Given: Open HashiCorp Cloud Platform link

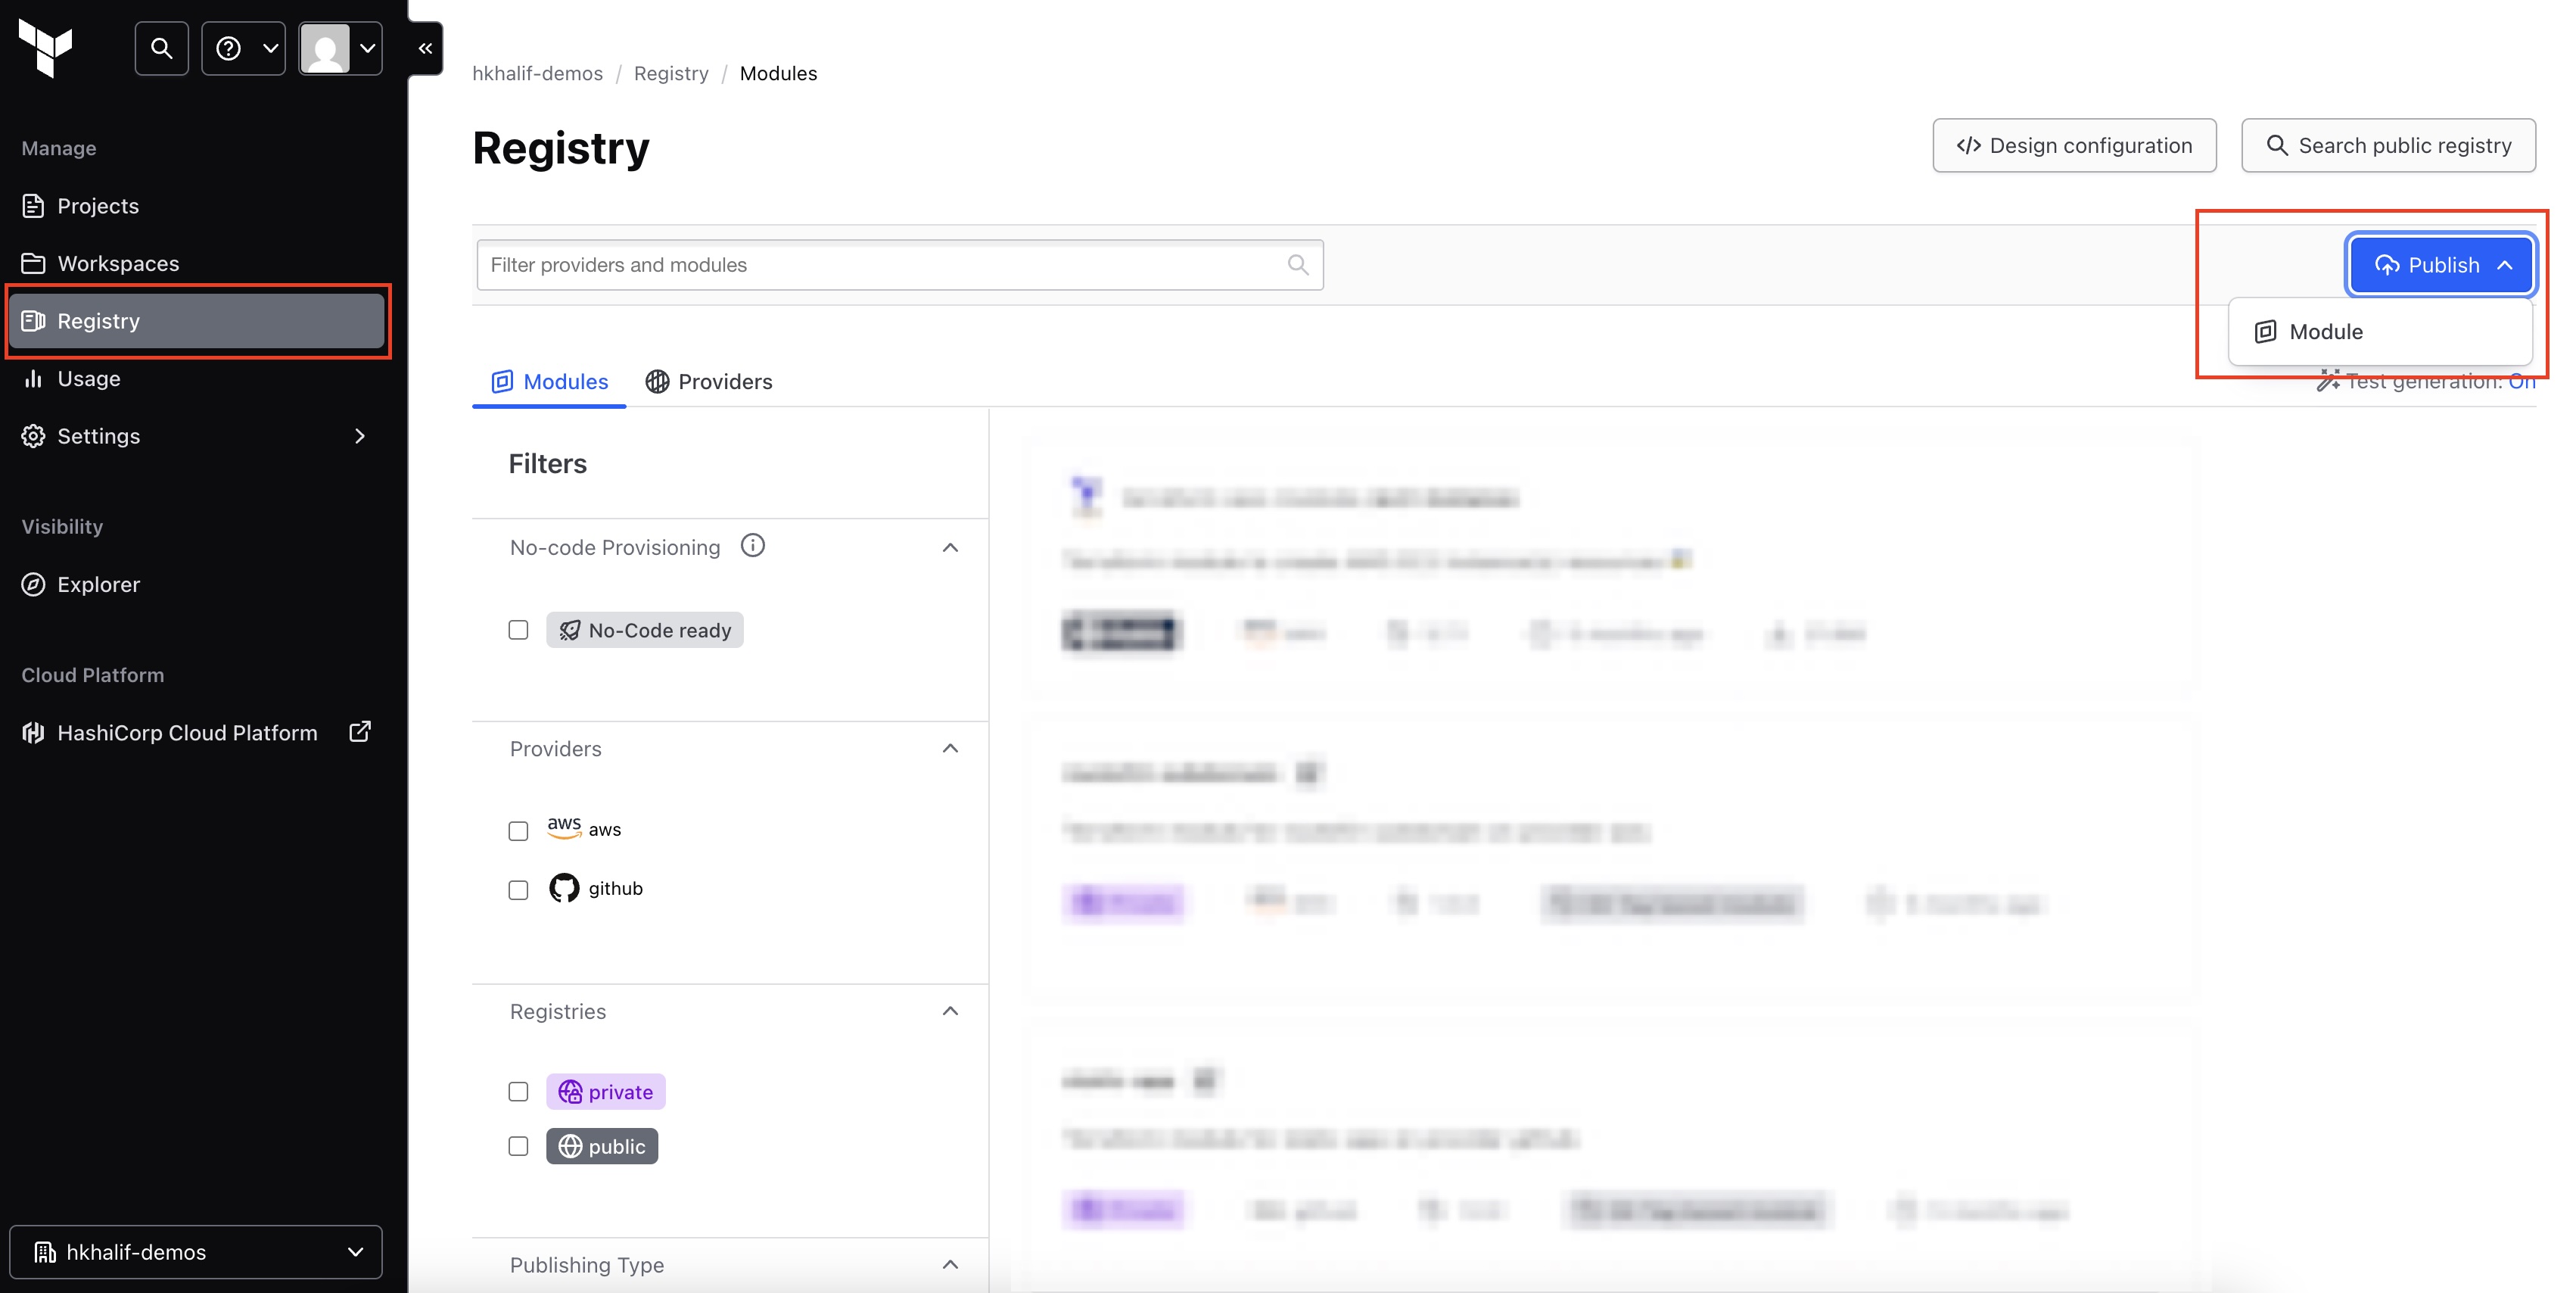Looking at the screenshot, I should coord(196,733).
